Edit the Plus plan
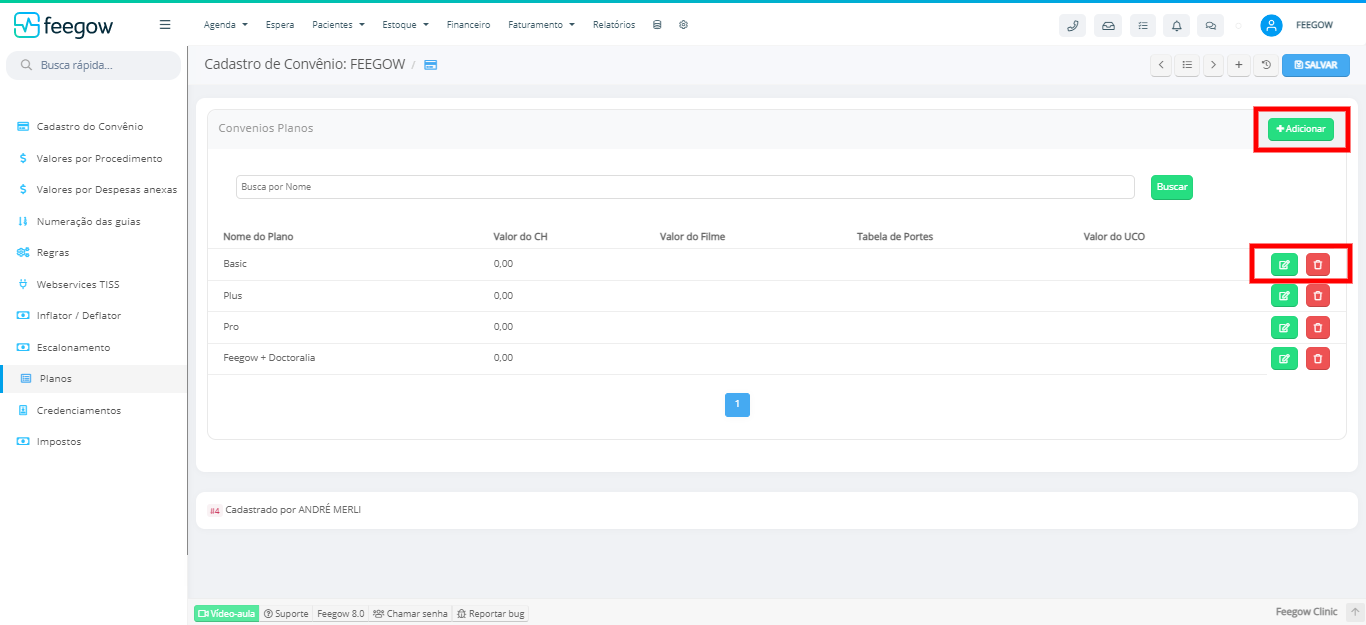 tap(1284, 296)
